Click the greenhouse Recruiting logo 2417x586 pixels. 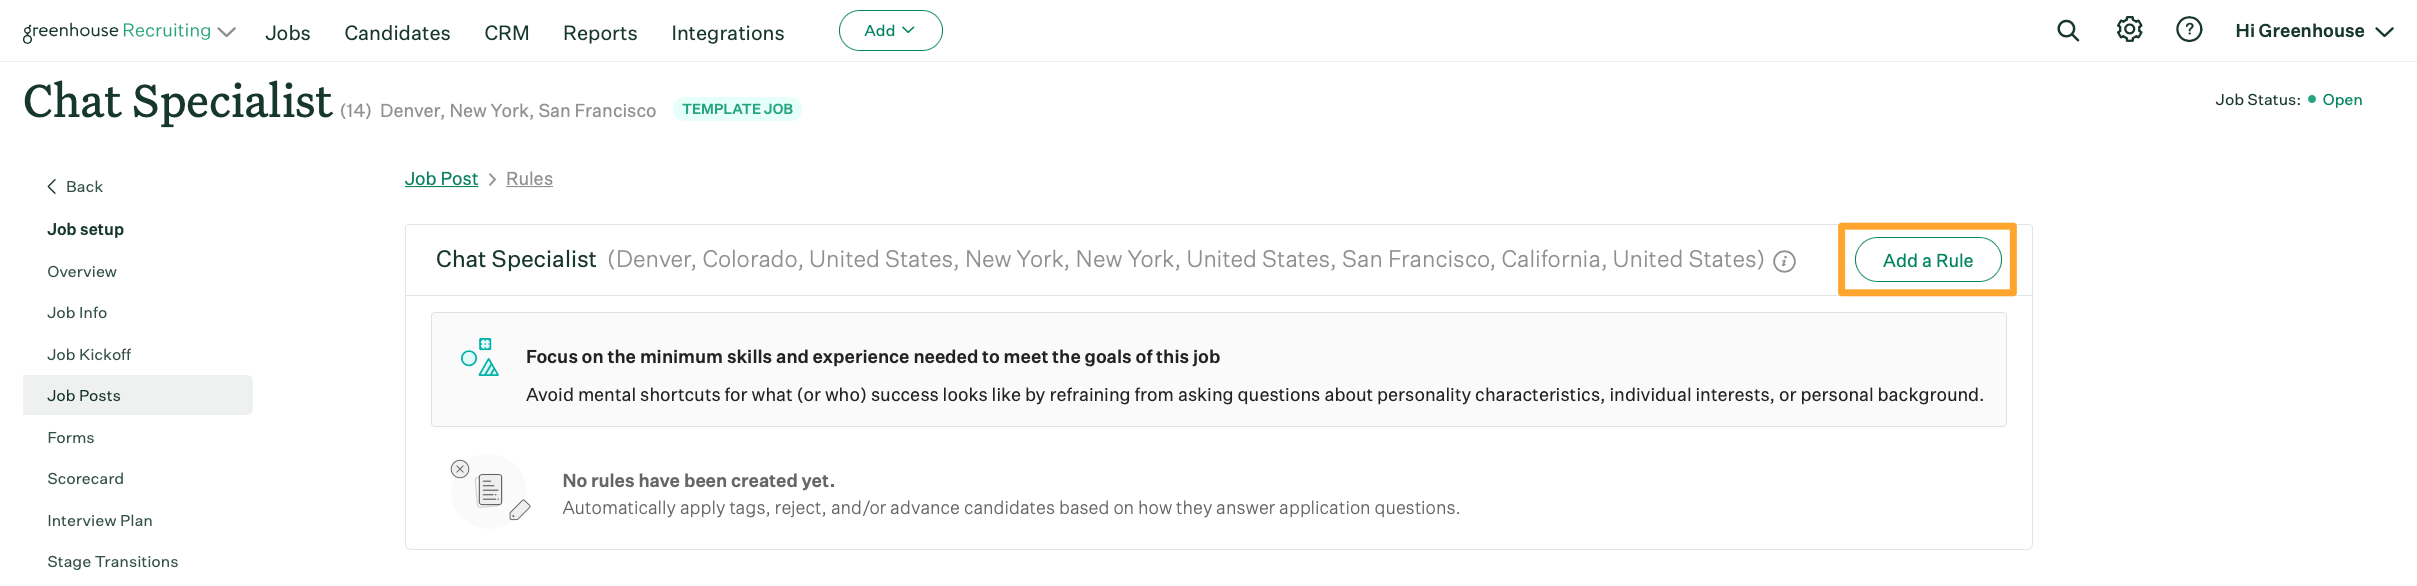tap(116, 31)
